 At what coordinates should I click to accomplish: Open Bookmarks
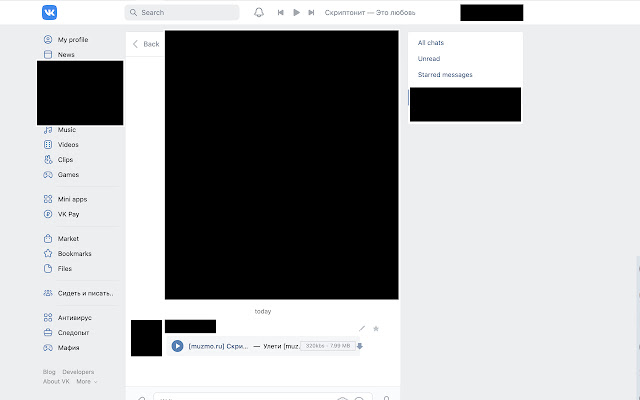coord(67,253)
